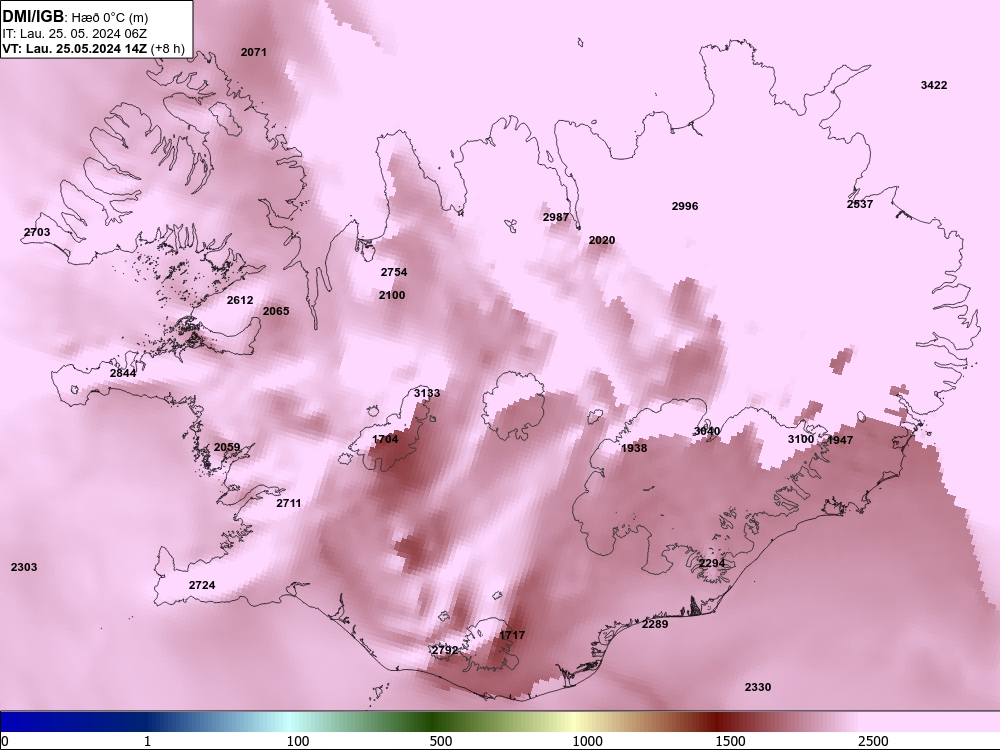Click the map value 2303
The width and height of the screenshot is (1000, 750).
click(x=24, y=567)
